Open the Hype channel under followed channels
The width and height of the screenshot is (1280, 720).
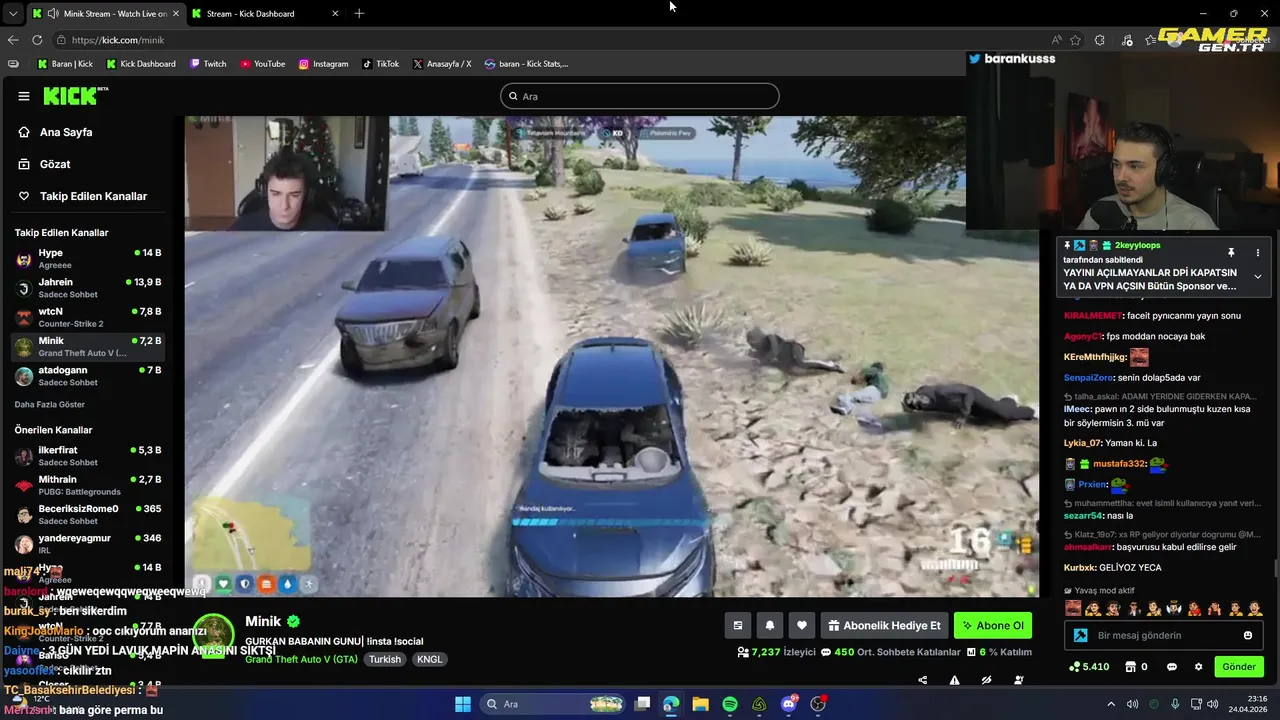(88, 259)
